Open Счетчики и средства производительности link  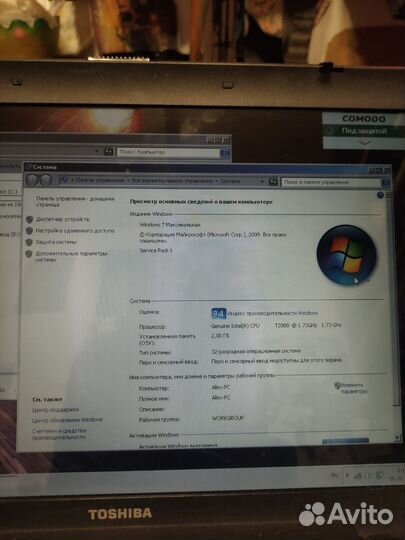tap(59, 434)
